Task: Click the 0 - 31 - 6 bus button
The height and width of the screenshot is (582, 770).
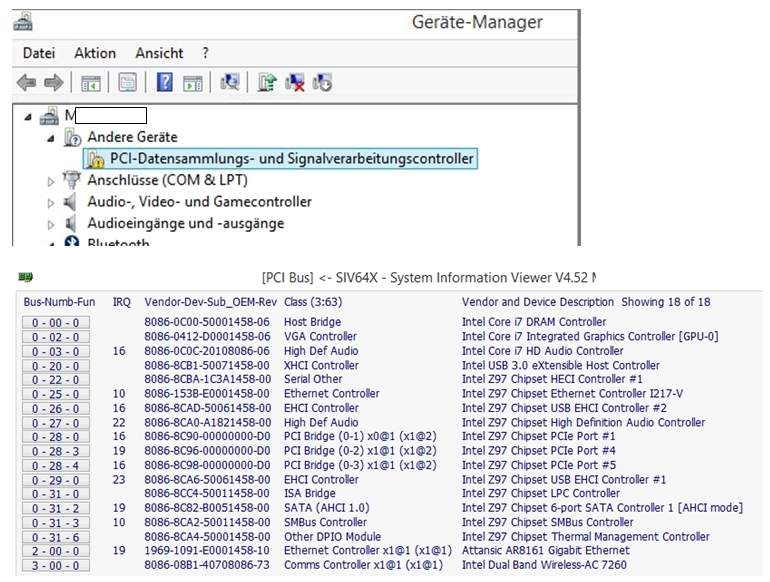Action: coord(55,537)
